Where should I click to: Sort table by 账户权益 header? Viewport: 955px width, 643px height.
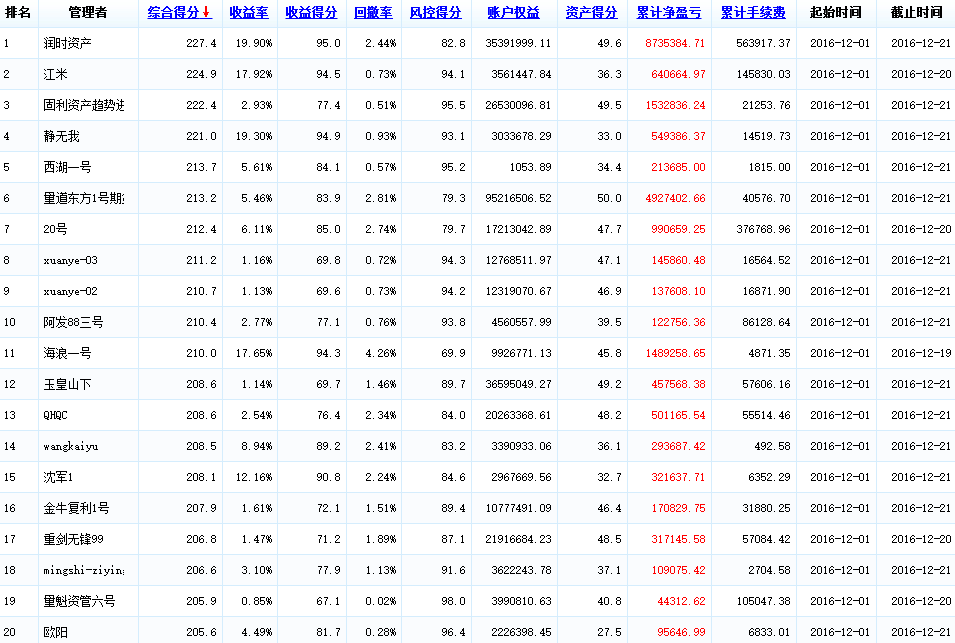tap(513, 12)
